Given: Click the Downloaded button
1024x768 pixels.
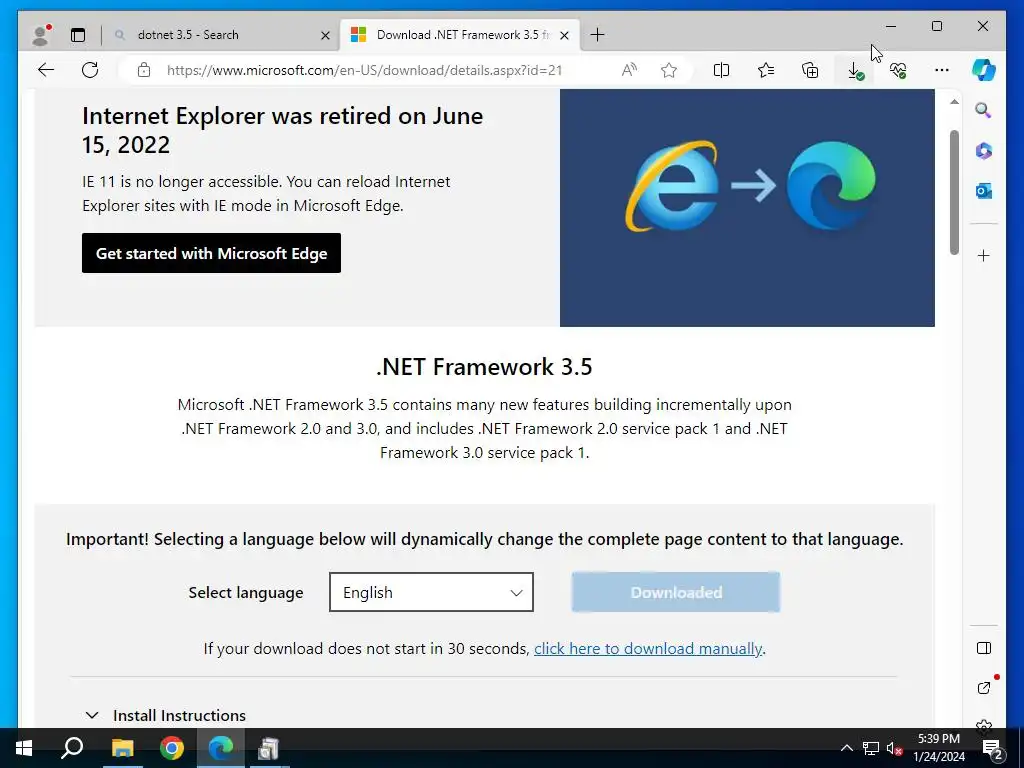Looking at the screenshot, I should [x=676, y=592].
